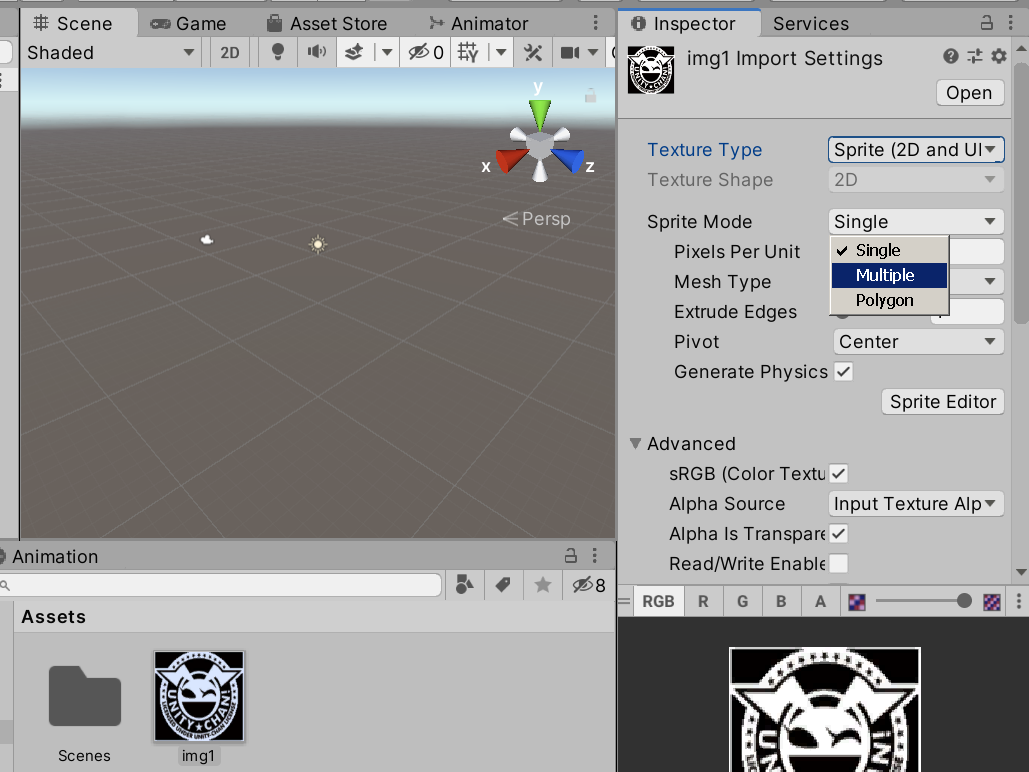
Task: Open the scene camera settings dropdown arrow
Action: pos(593,53)
